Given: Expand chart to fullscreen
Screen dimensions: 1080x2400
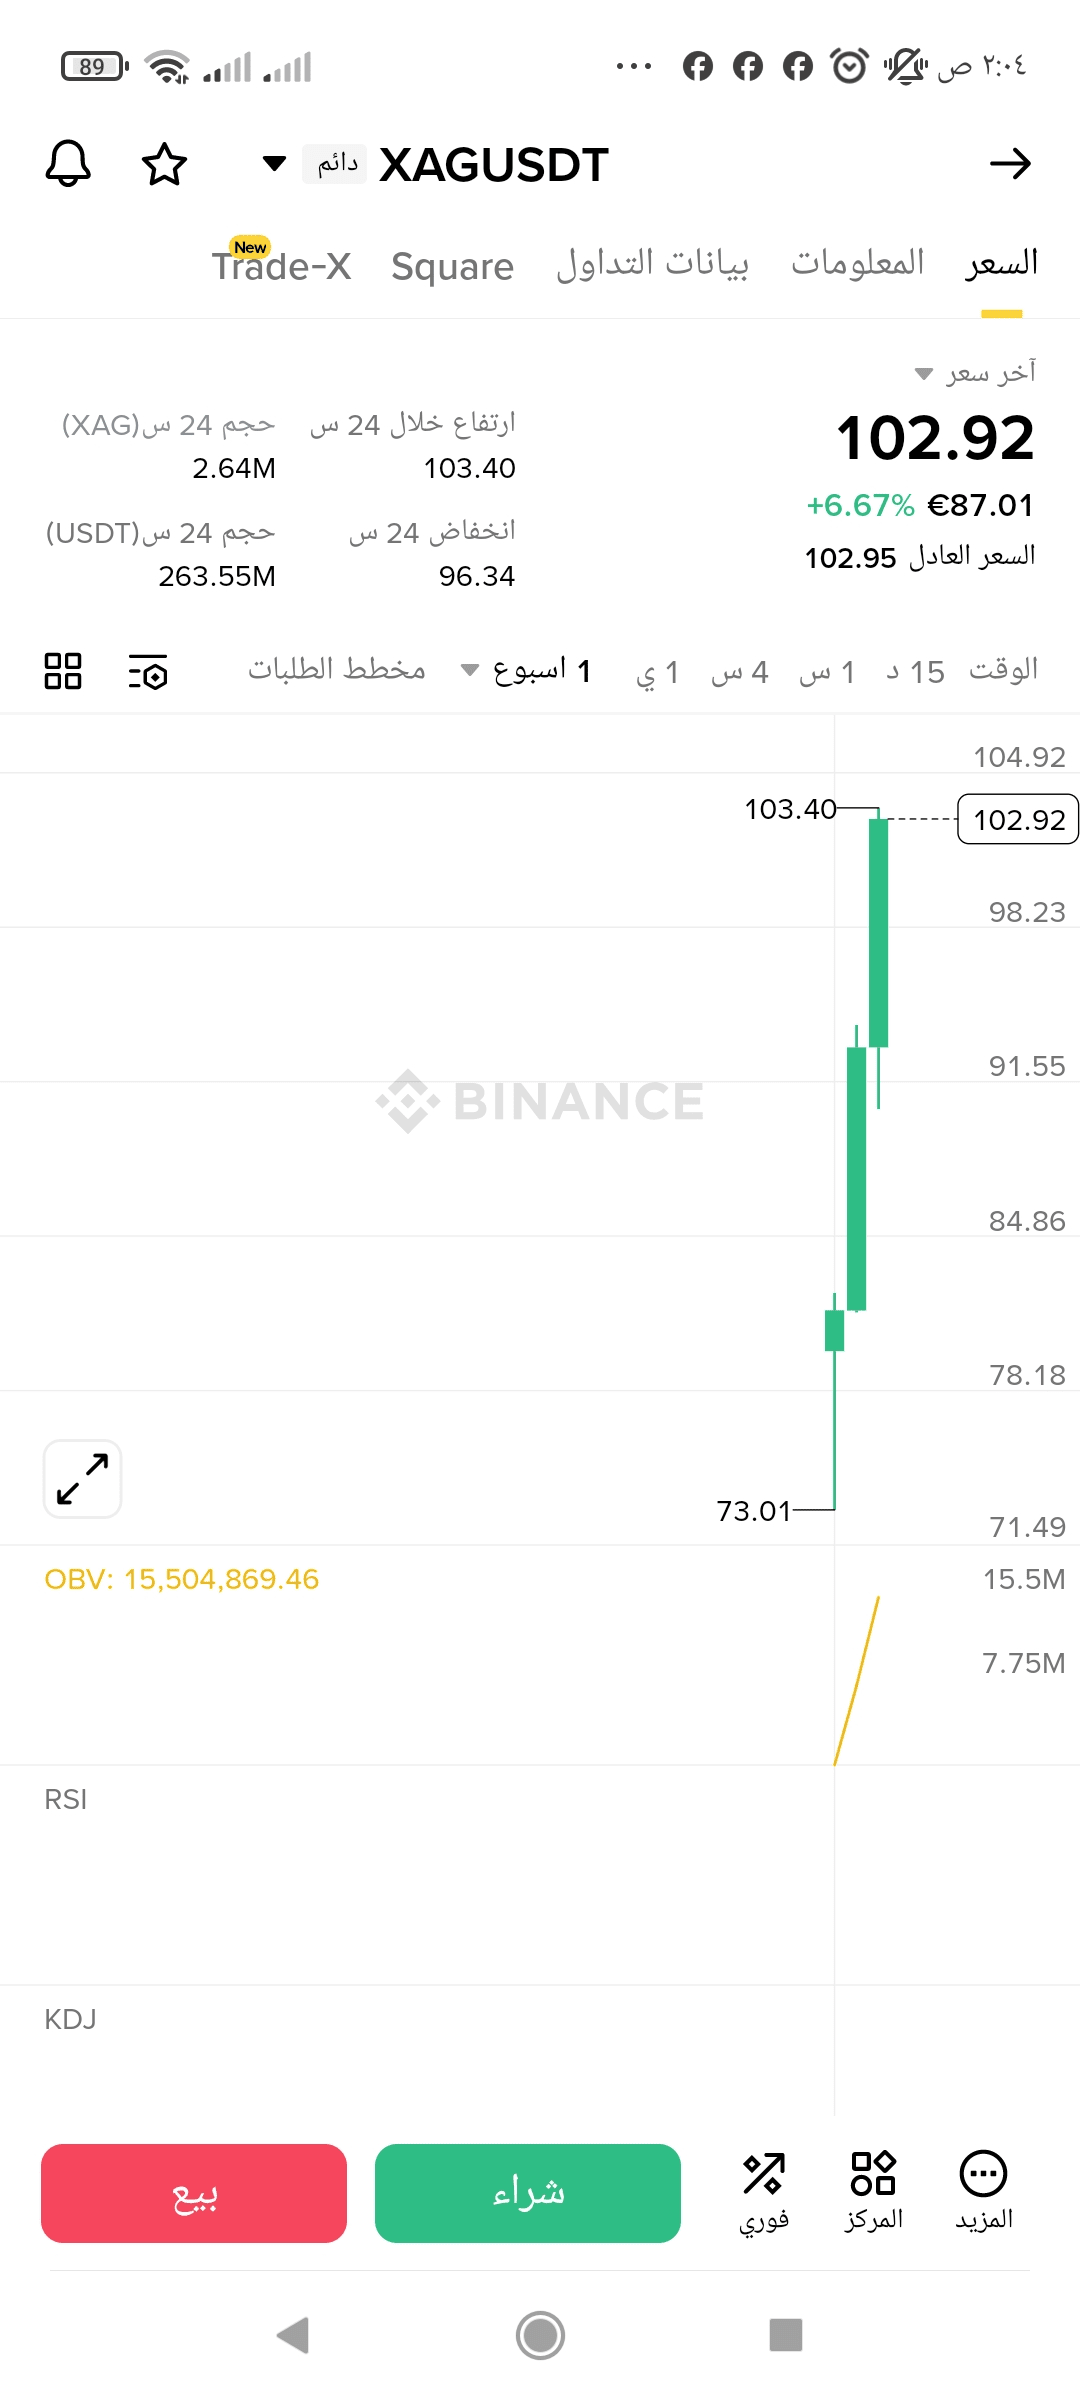Looking at the screenshot, I should click(82, 1479).
